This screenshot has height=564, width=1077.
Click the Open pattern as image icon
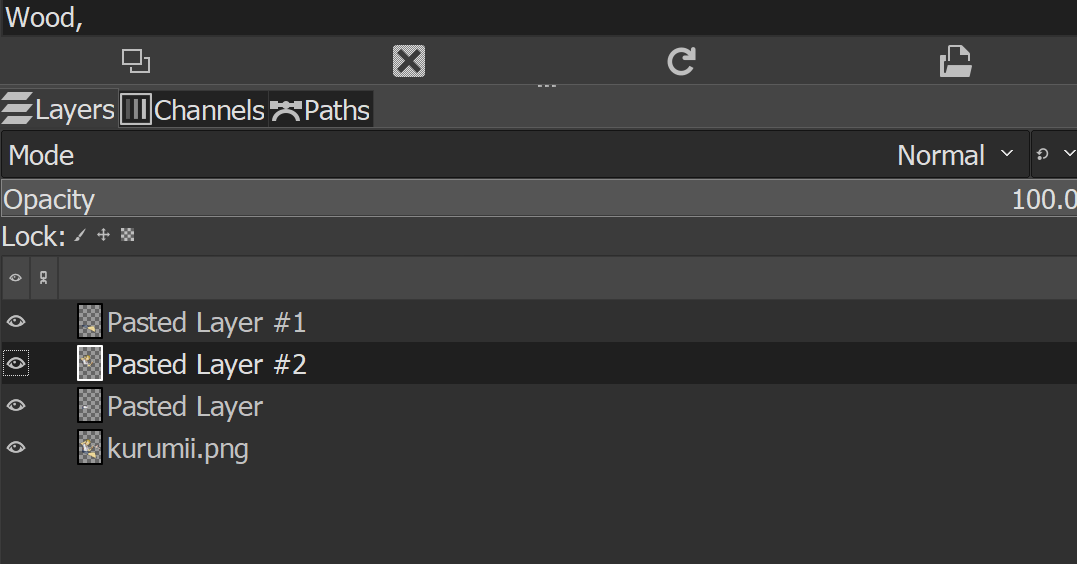[955, 62]
